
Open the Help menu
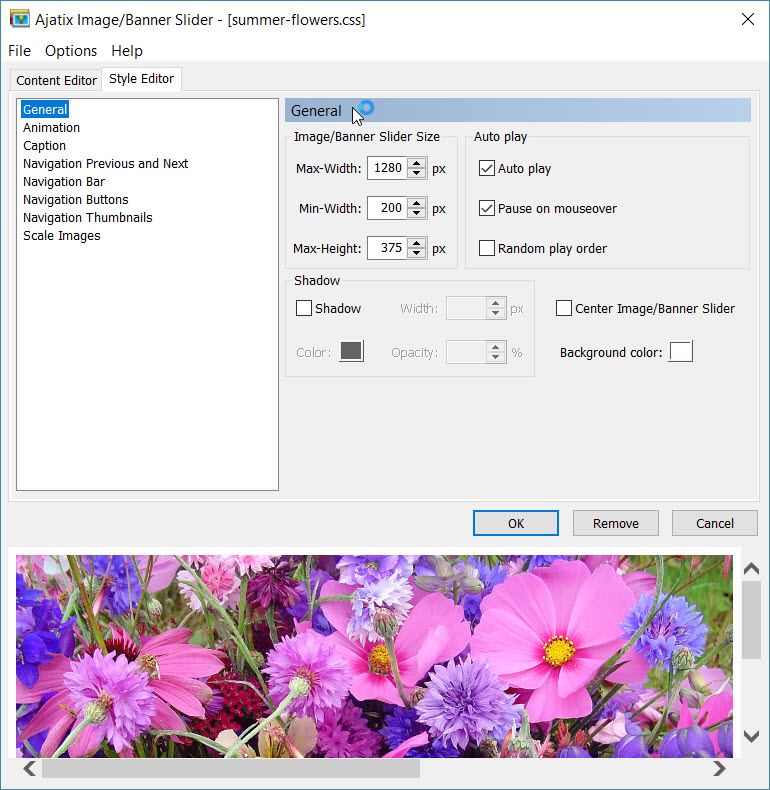(x=126, y=51)
